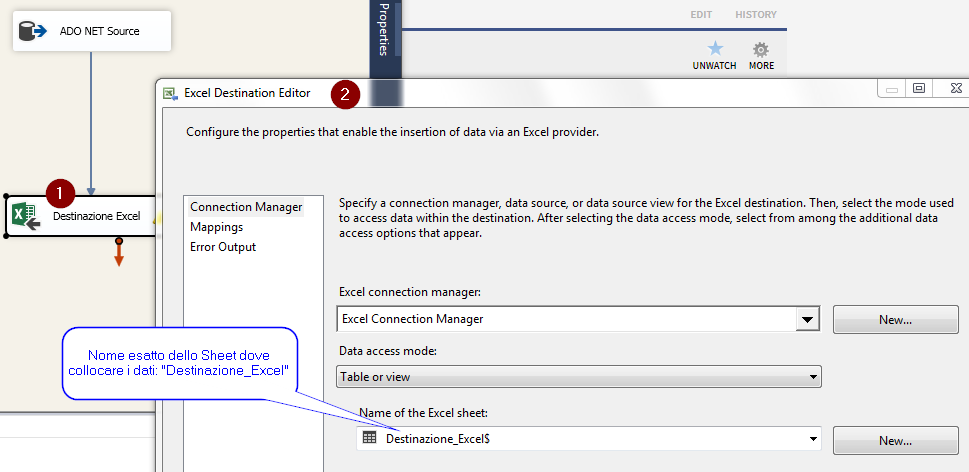Click the 'Table or view' value text
Screen dimensions: 969x472
[375, 377]
